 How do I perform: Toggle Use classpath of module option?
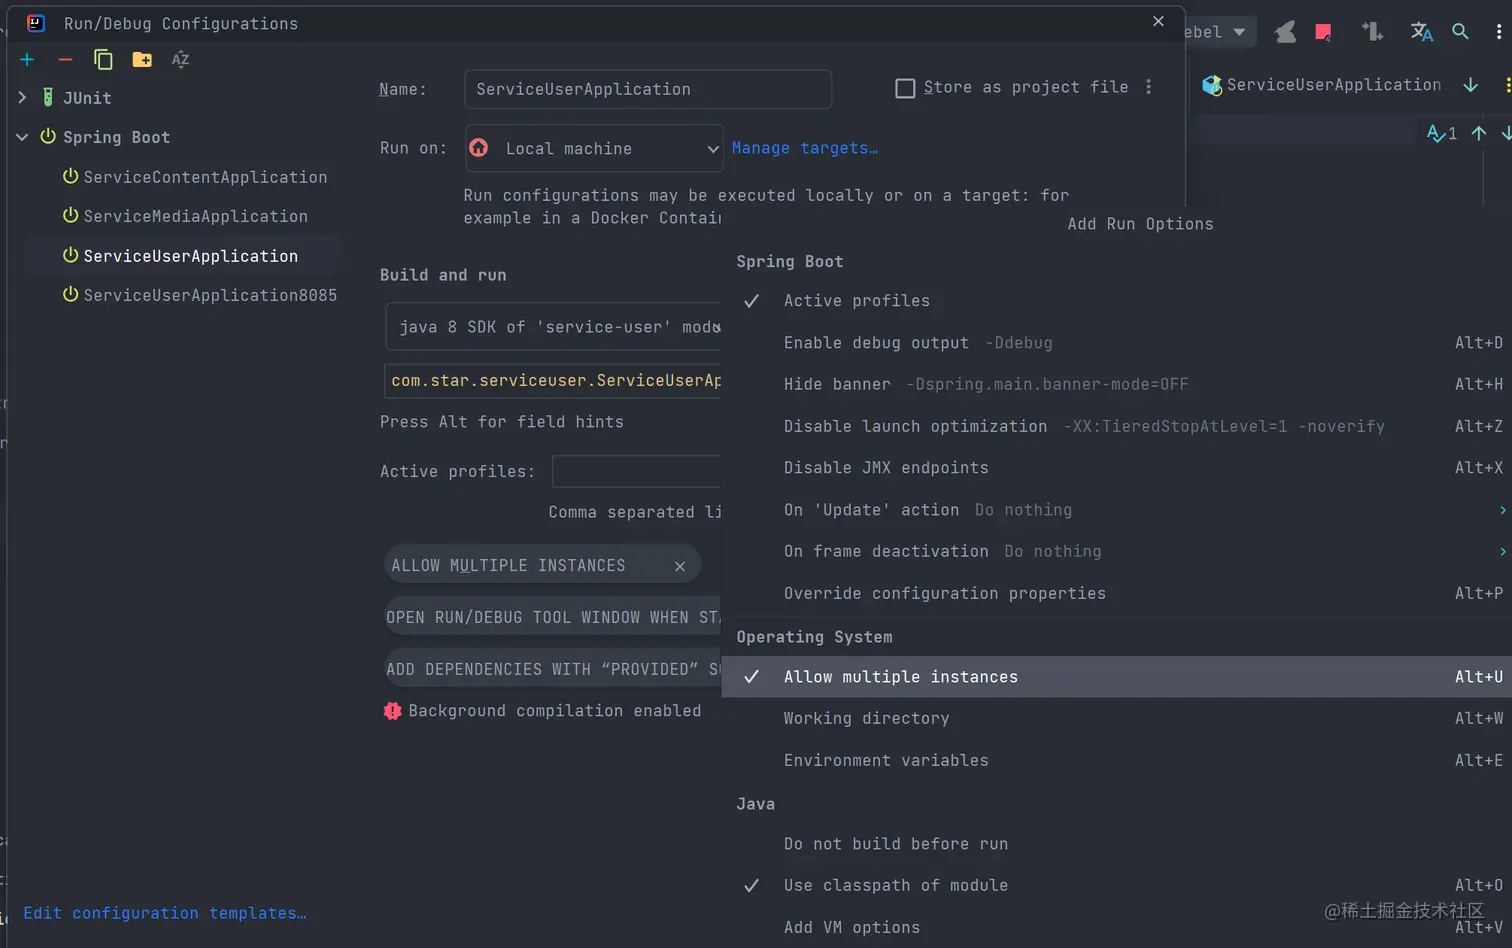click(x=895, y=885)
